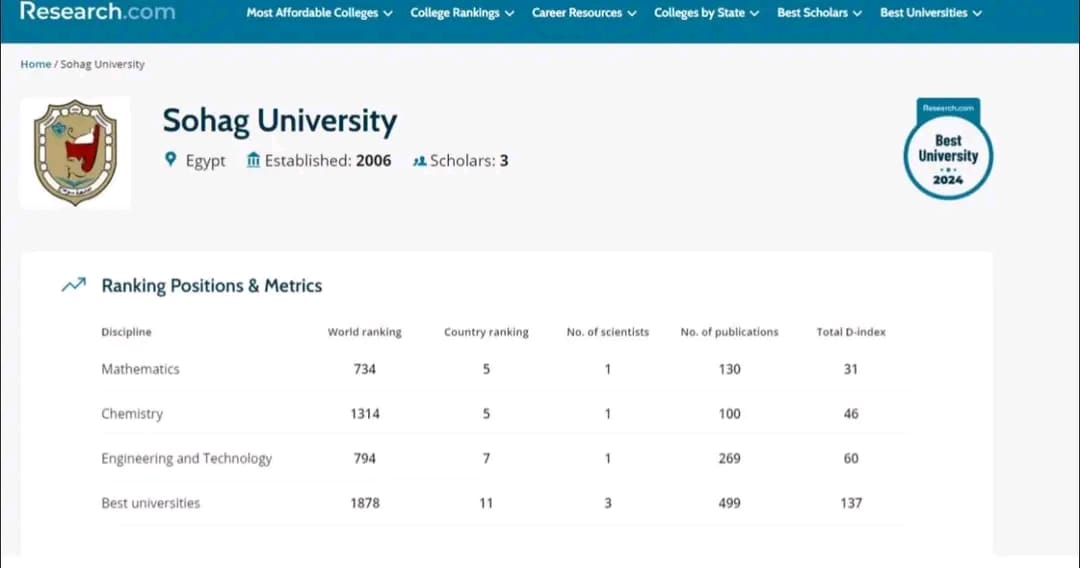
Task: Click the Sohag University crest logo
Action: pos(75,153)
